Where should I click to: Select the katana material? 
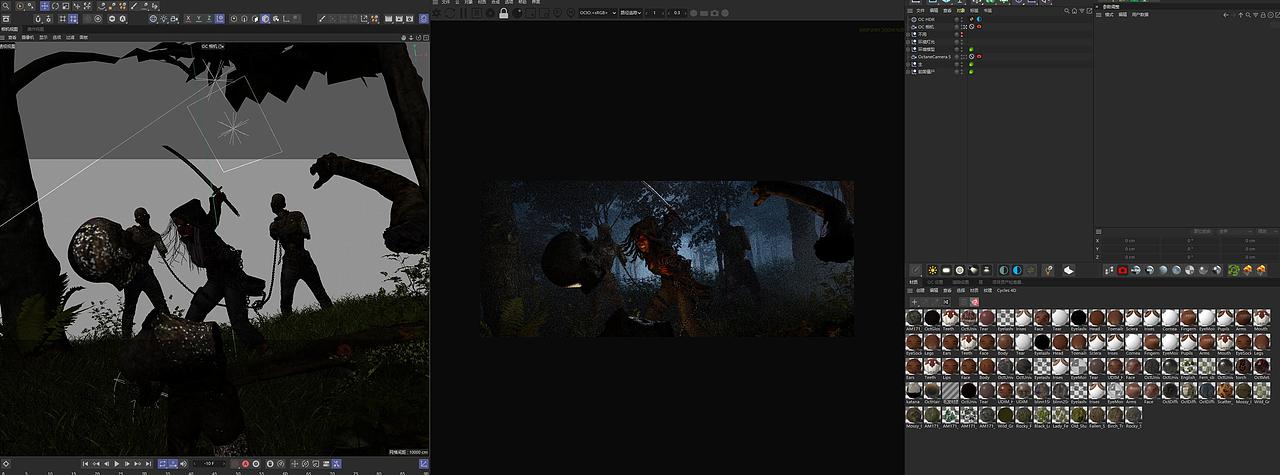(x=914, y=391)
